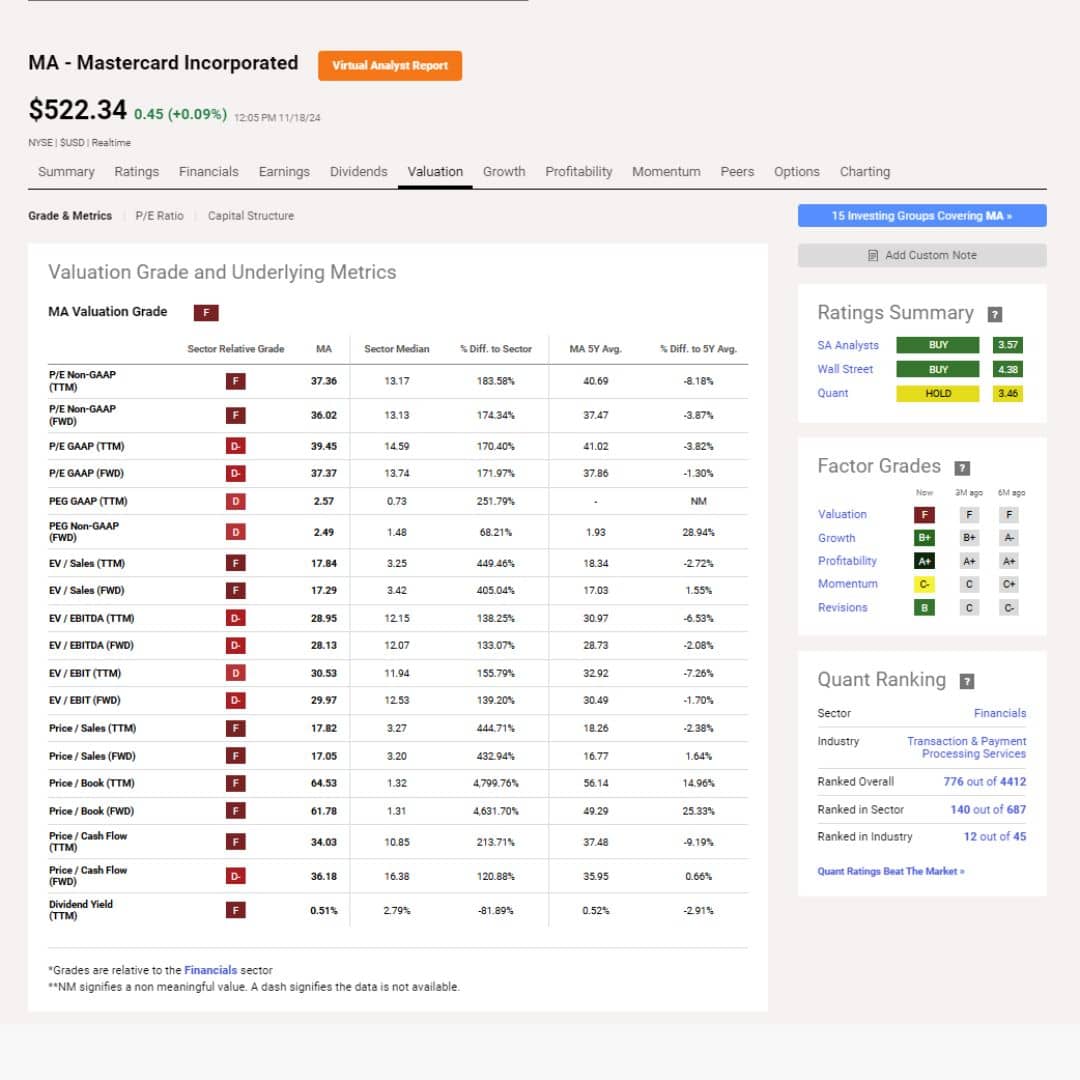Open the '12 out of 45' industry ranking
This screenshot has width=1080, height=1080.
click(995, 837)
